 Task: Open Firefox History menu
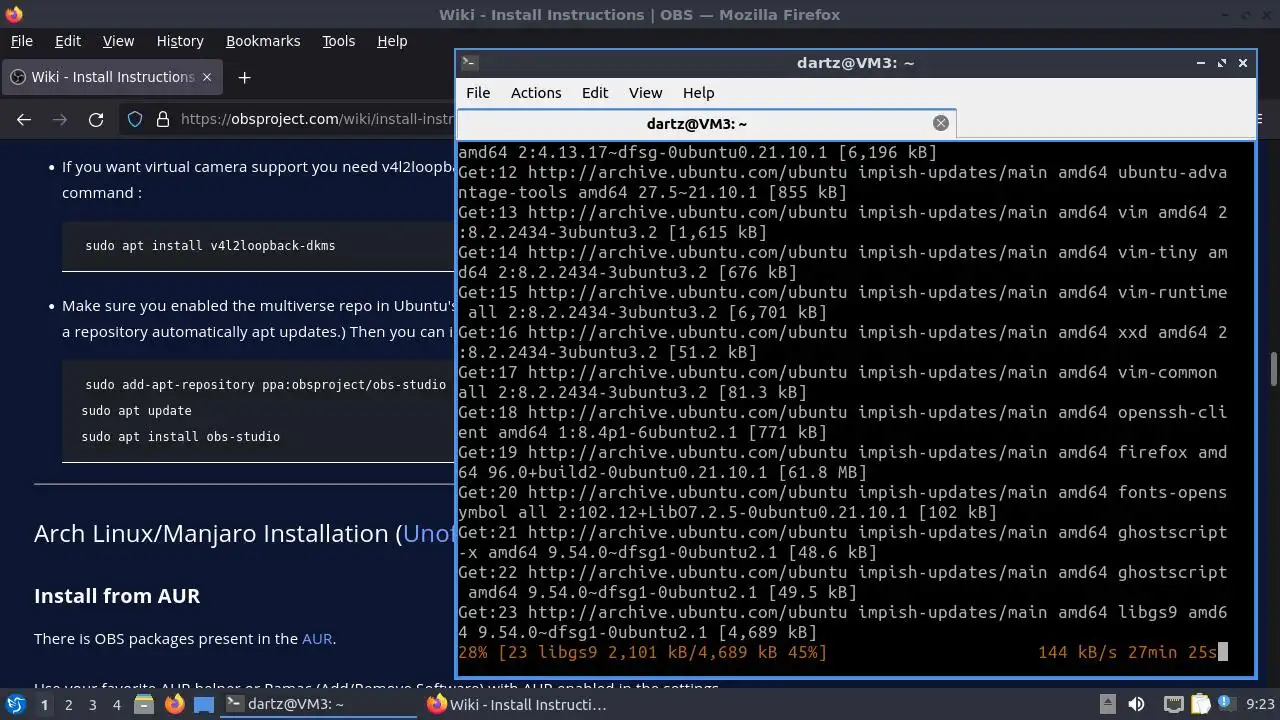click(x=180, y=41)
